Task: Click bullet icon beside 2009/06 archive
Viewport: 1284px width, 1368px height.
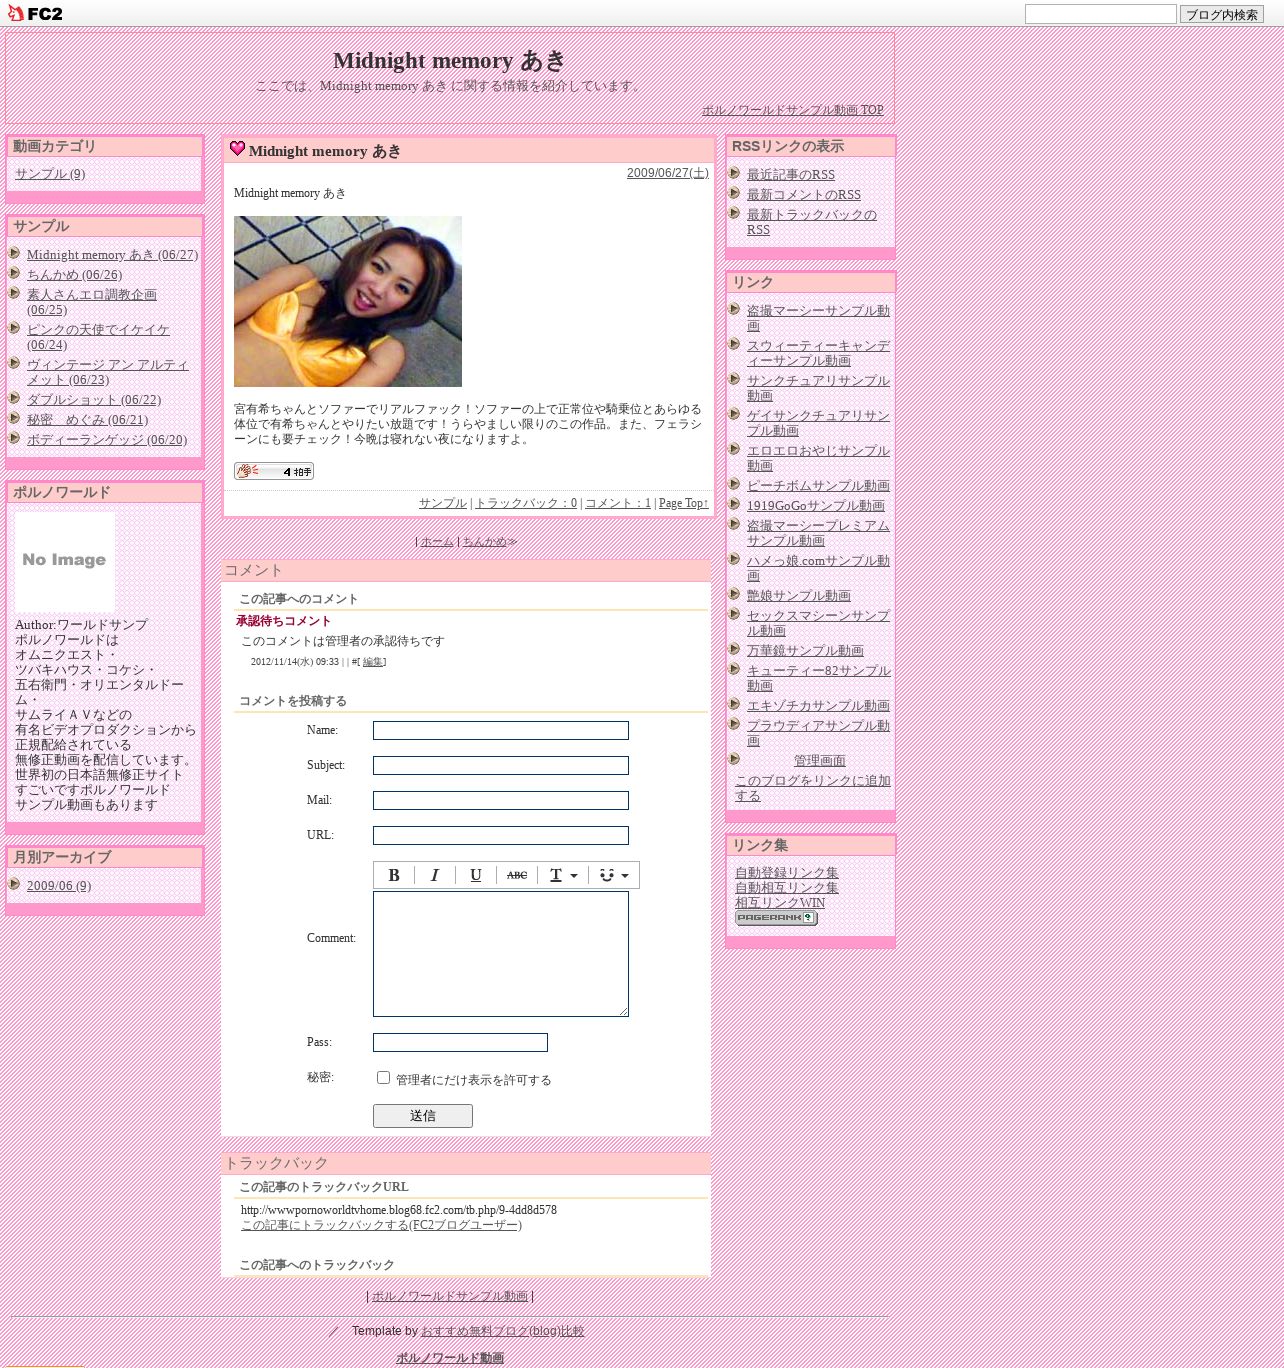Action: point(14,884)
